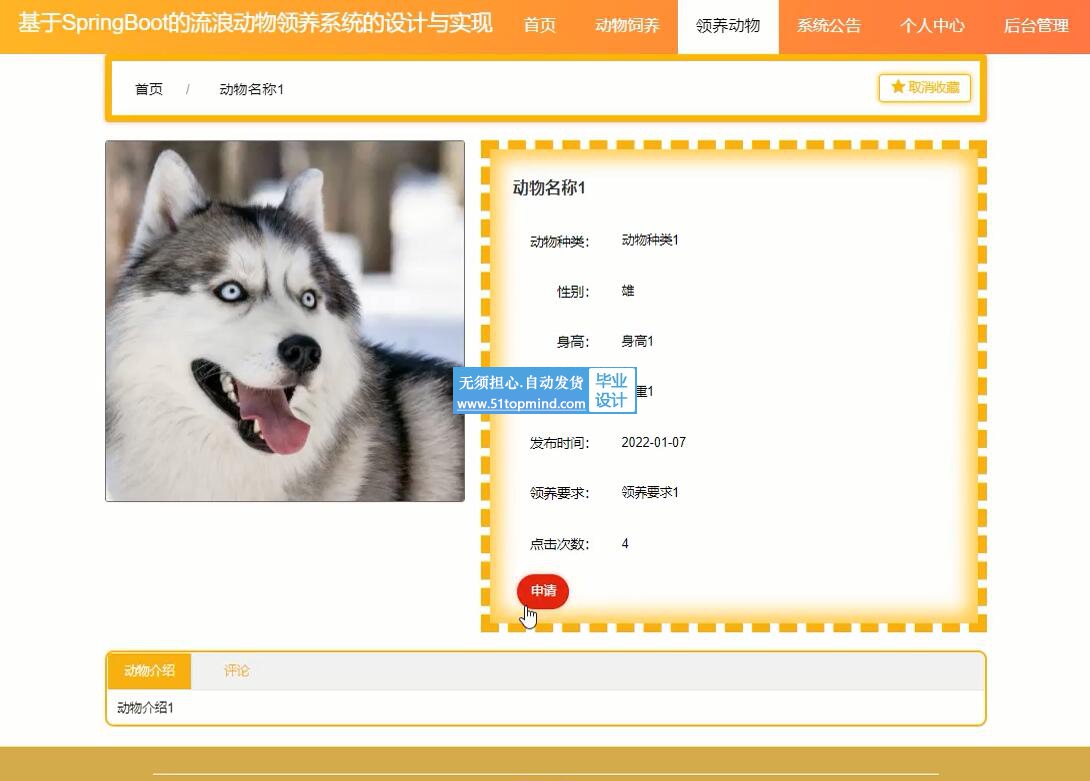Switch to the 动物介绍 tab
The image size is (1090, 781).
(x=149, y=670)
